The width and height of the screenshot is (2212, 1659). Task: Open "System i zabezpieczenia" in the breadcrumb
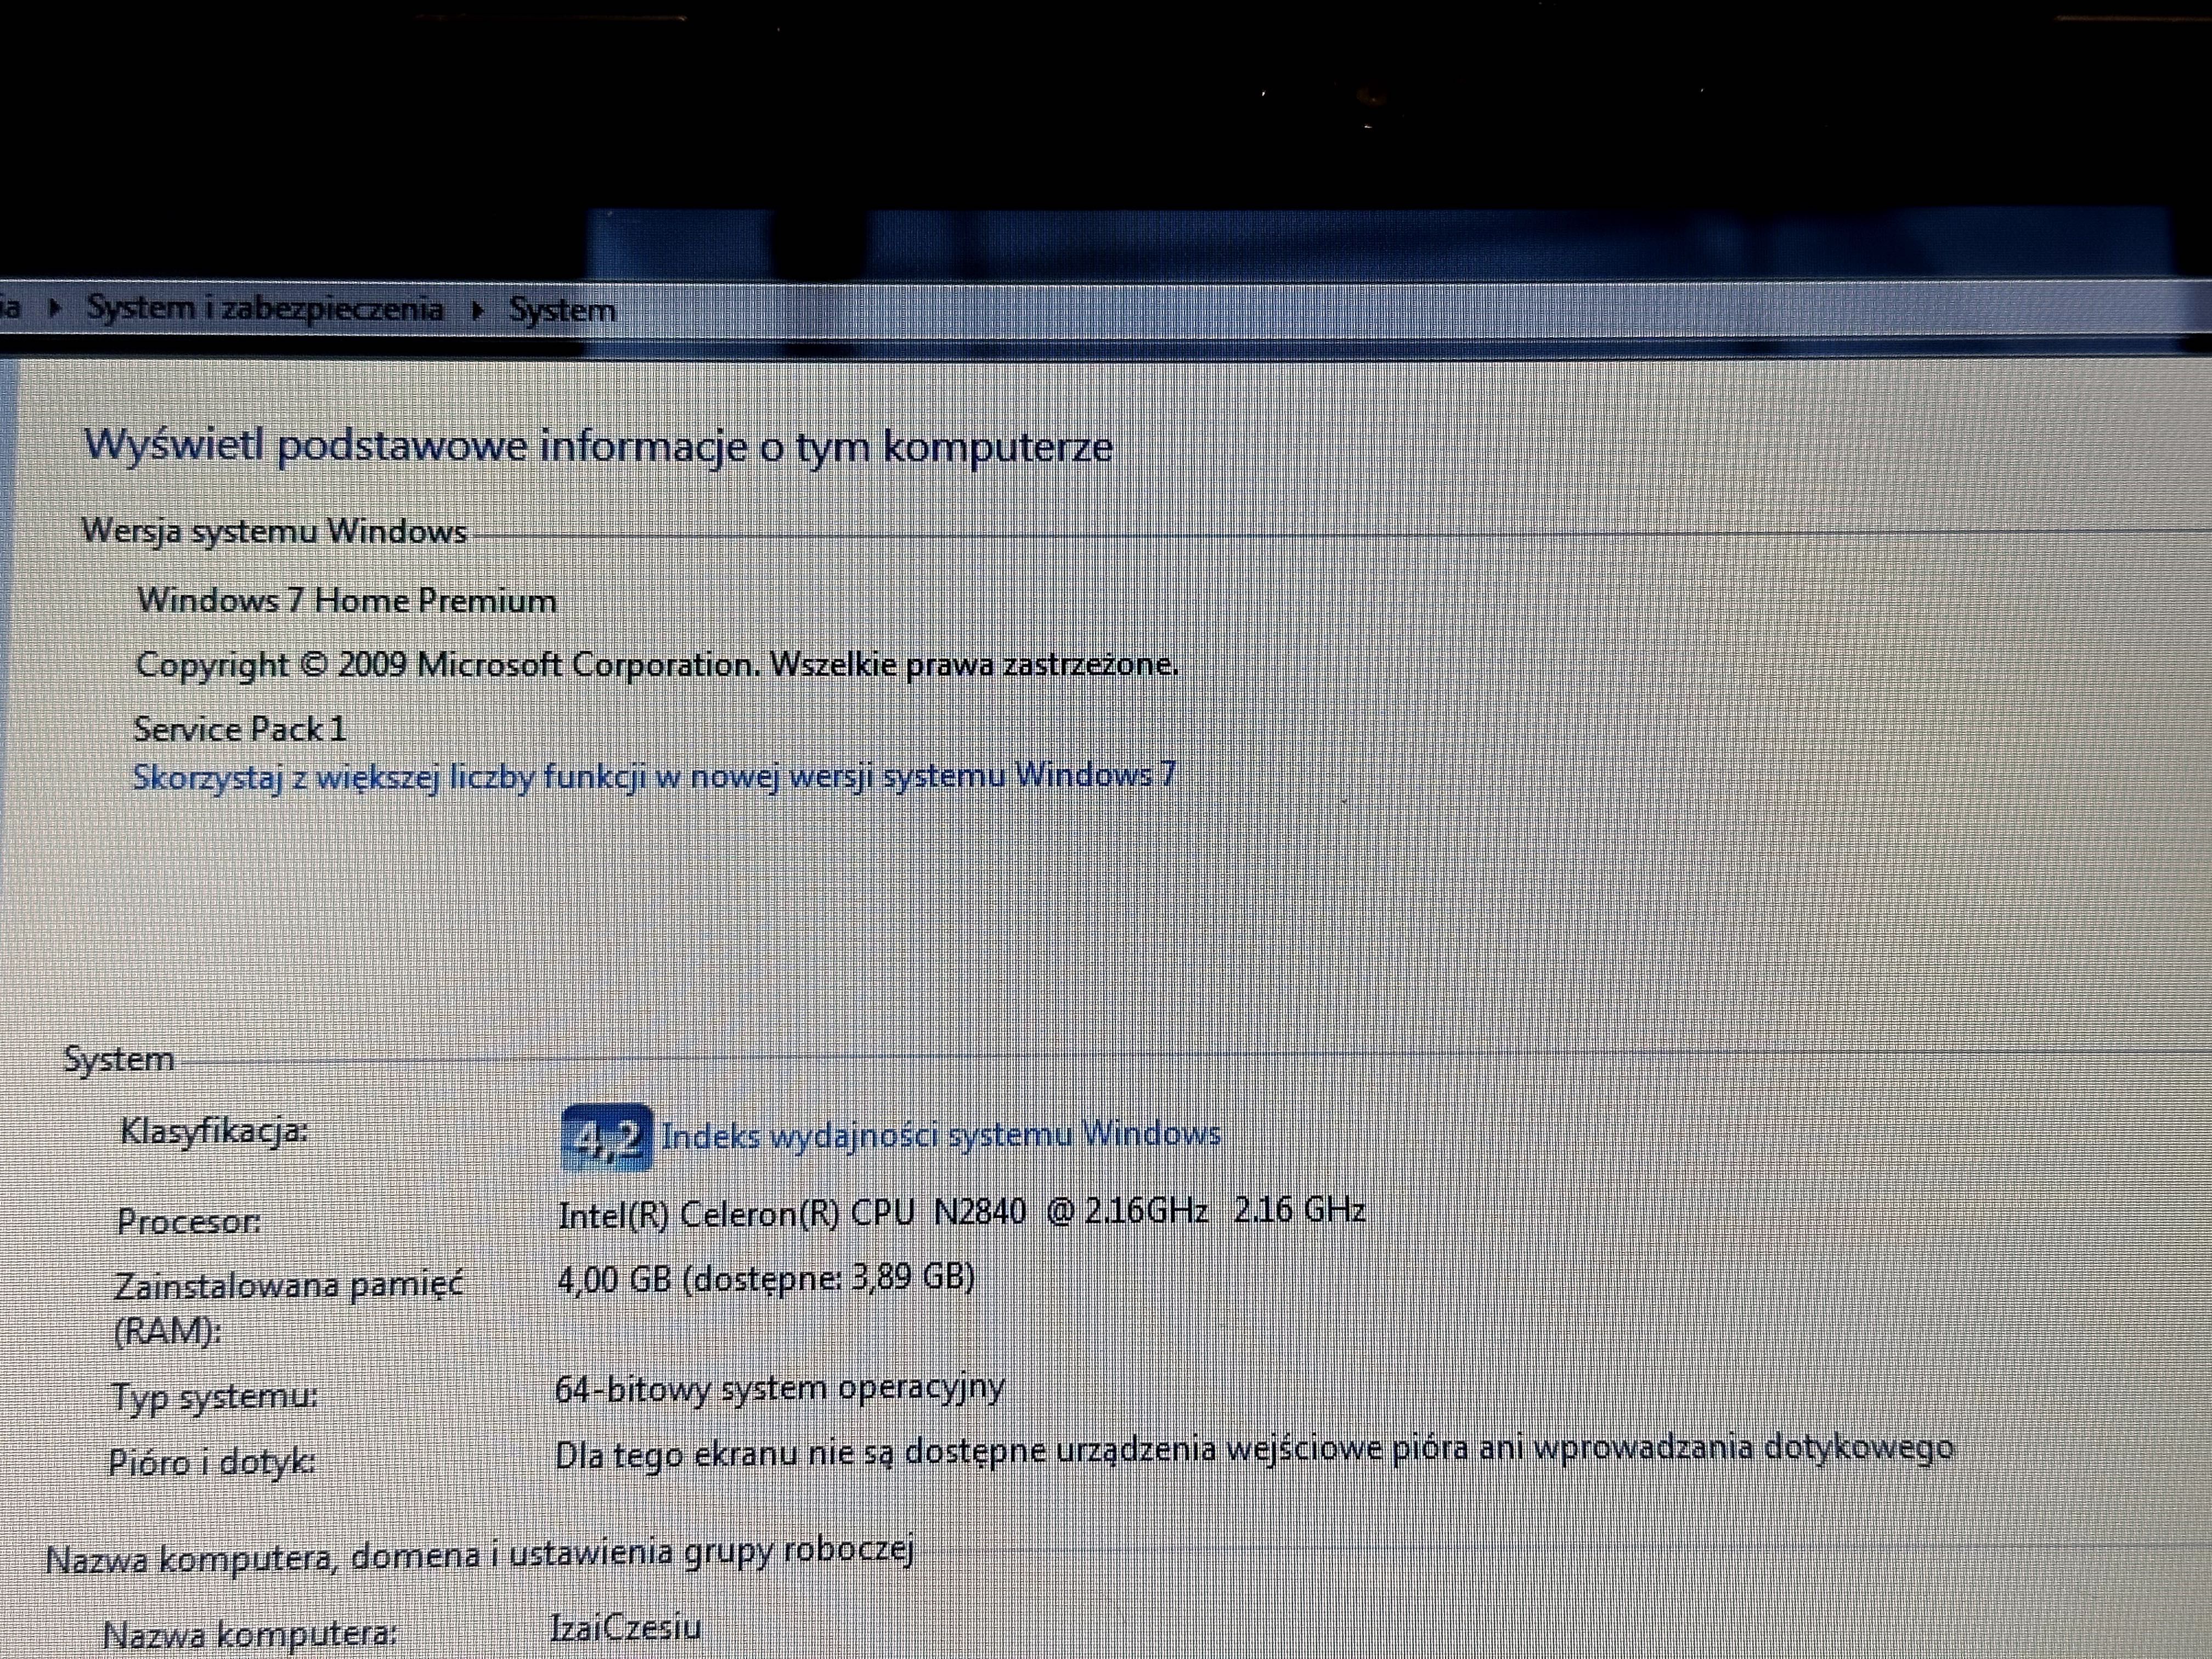tap(265, 308)
